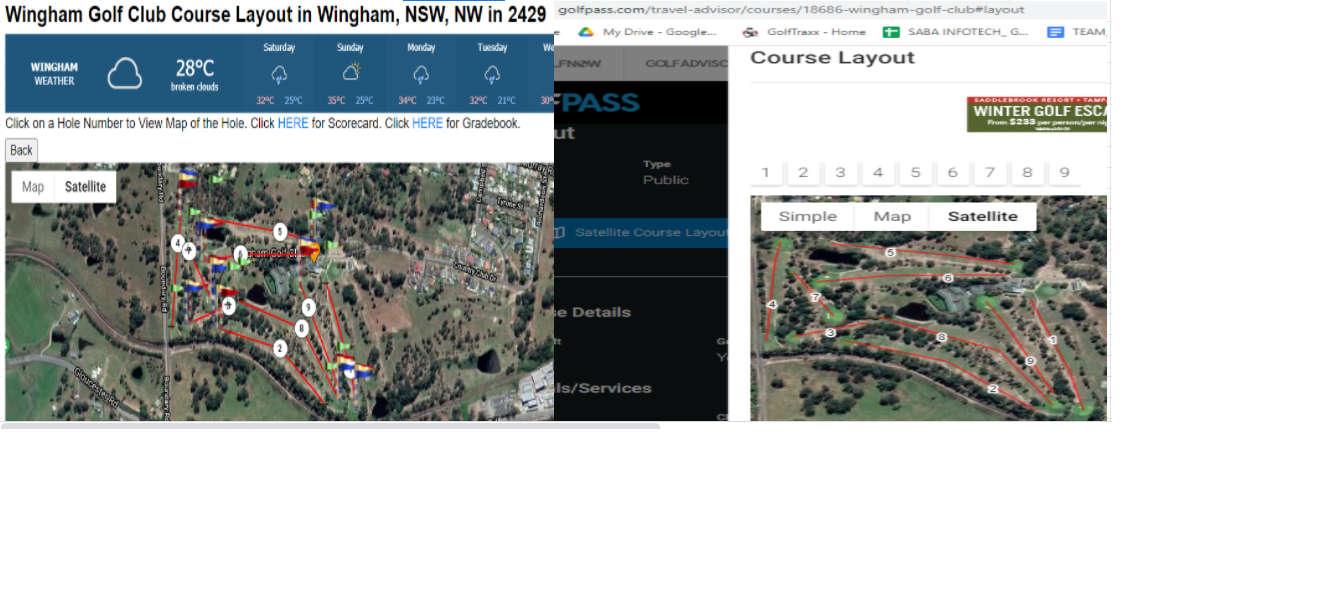Select hole 1 button in GolfPass layout
This screenshot has height=610, width=1332.
coord(765,172)
